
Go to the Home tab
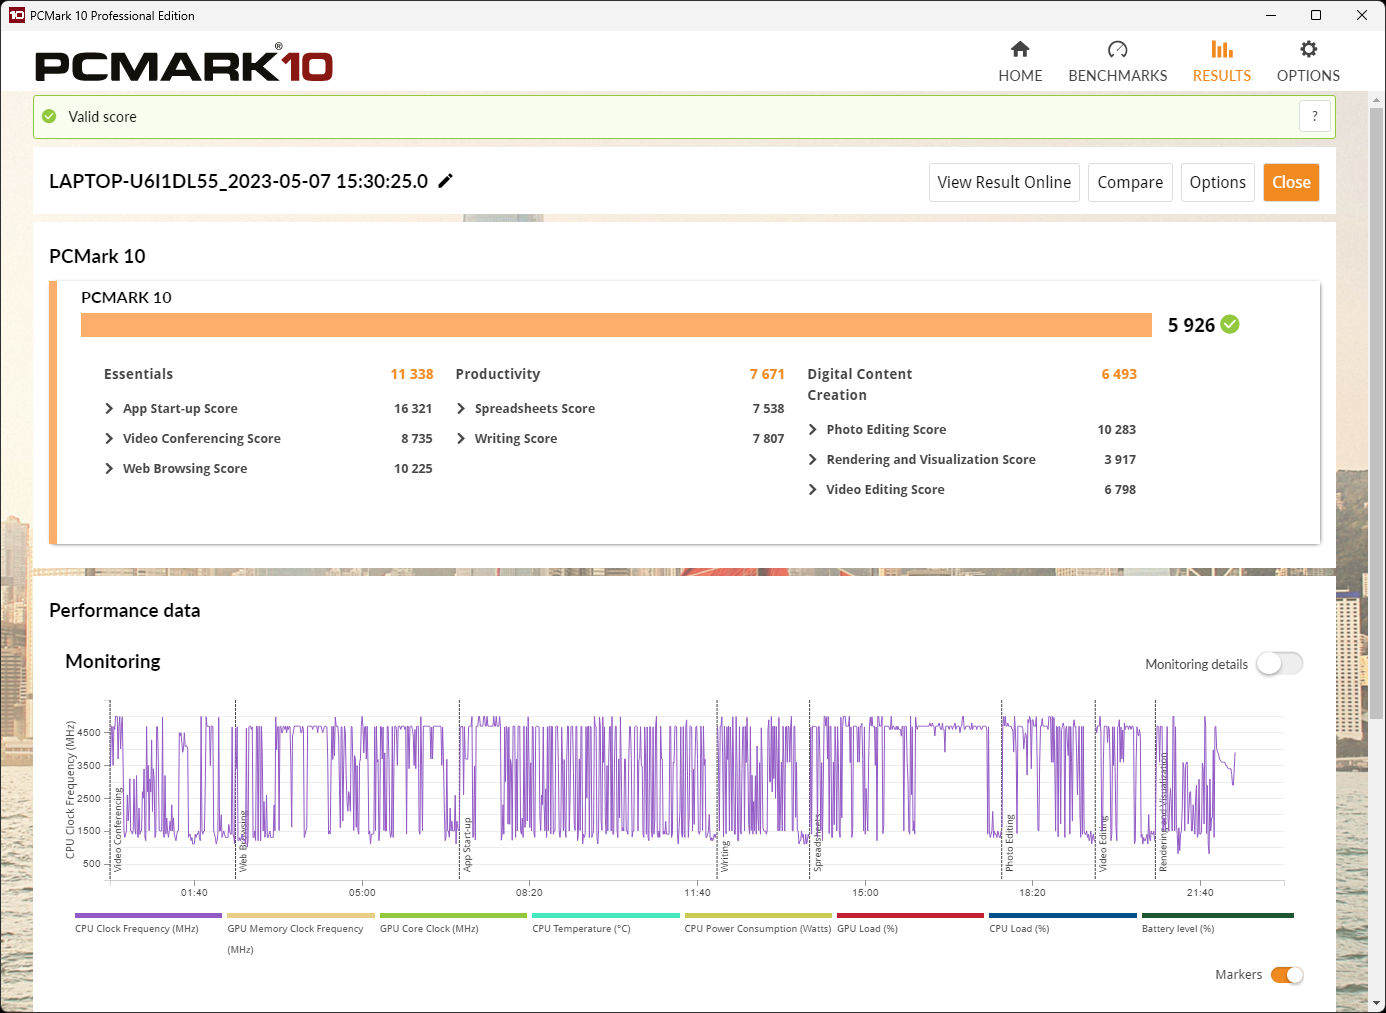pyautogui.click(x=1020, y=62)
